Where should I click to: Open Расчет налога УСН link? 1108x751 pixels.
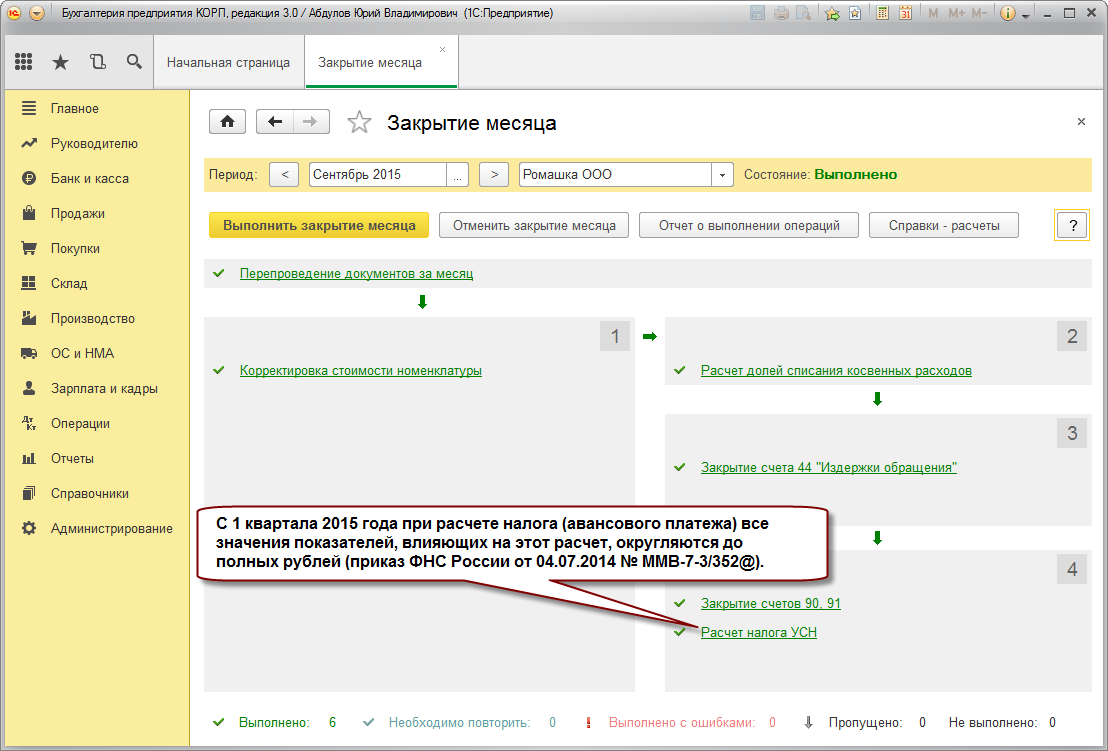(758, 632)
